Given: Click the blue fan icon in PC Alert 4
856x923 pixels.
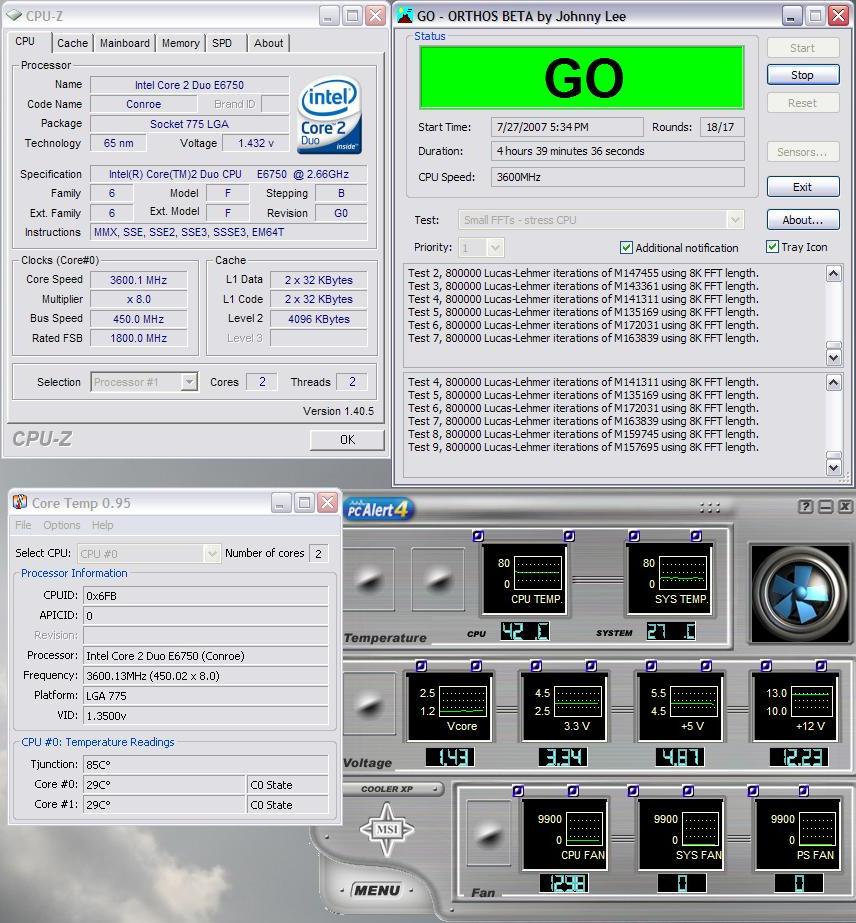Looking at the screenshot, I should (799, 593).
